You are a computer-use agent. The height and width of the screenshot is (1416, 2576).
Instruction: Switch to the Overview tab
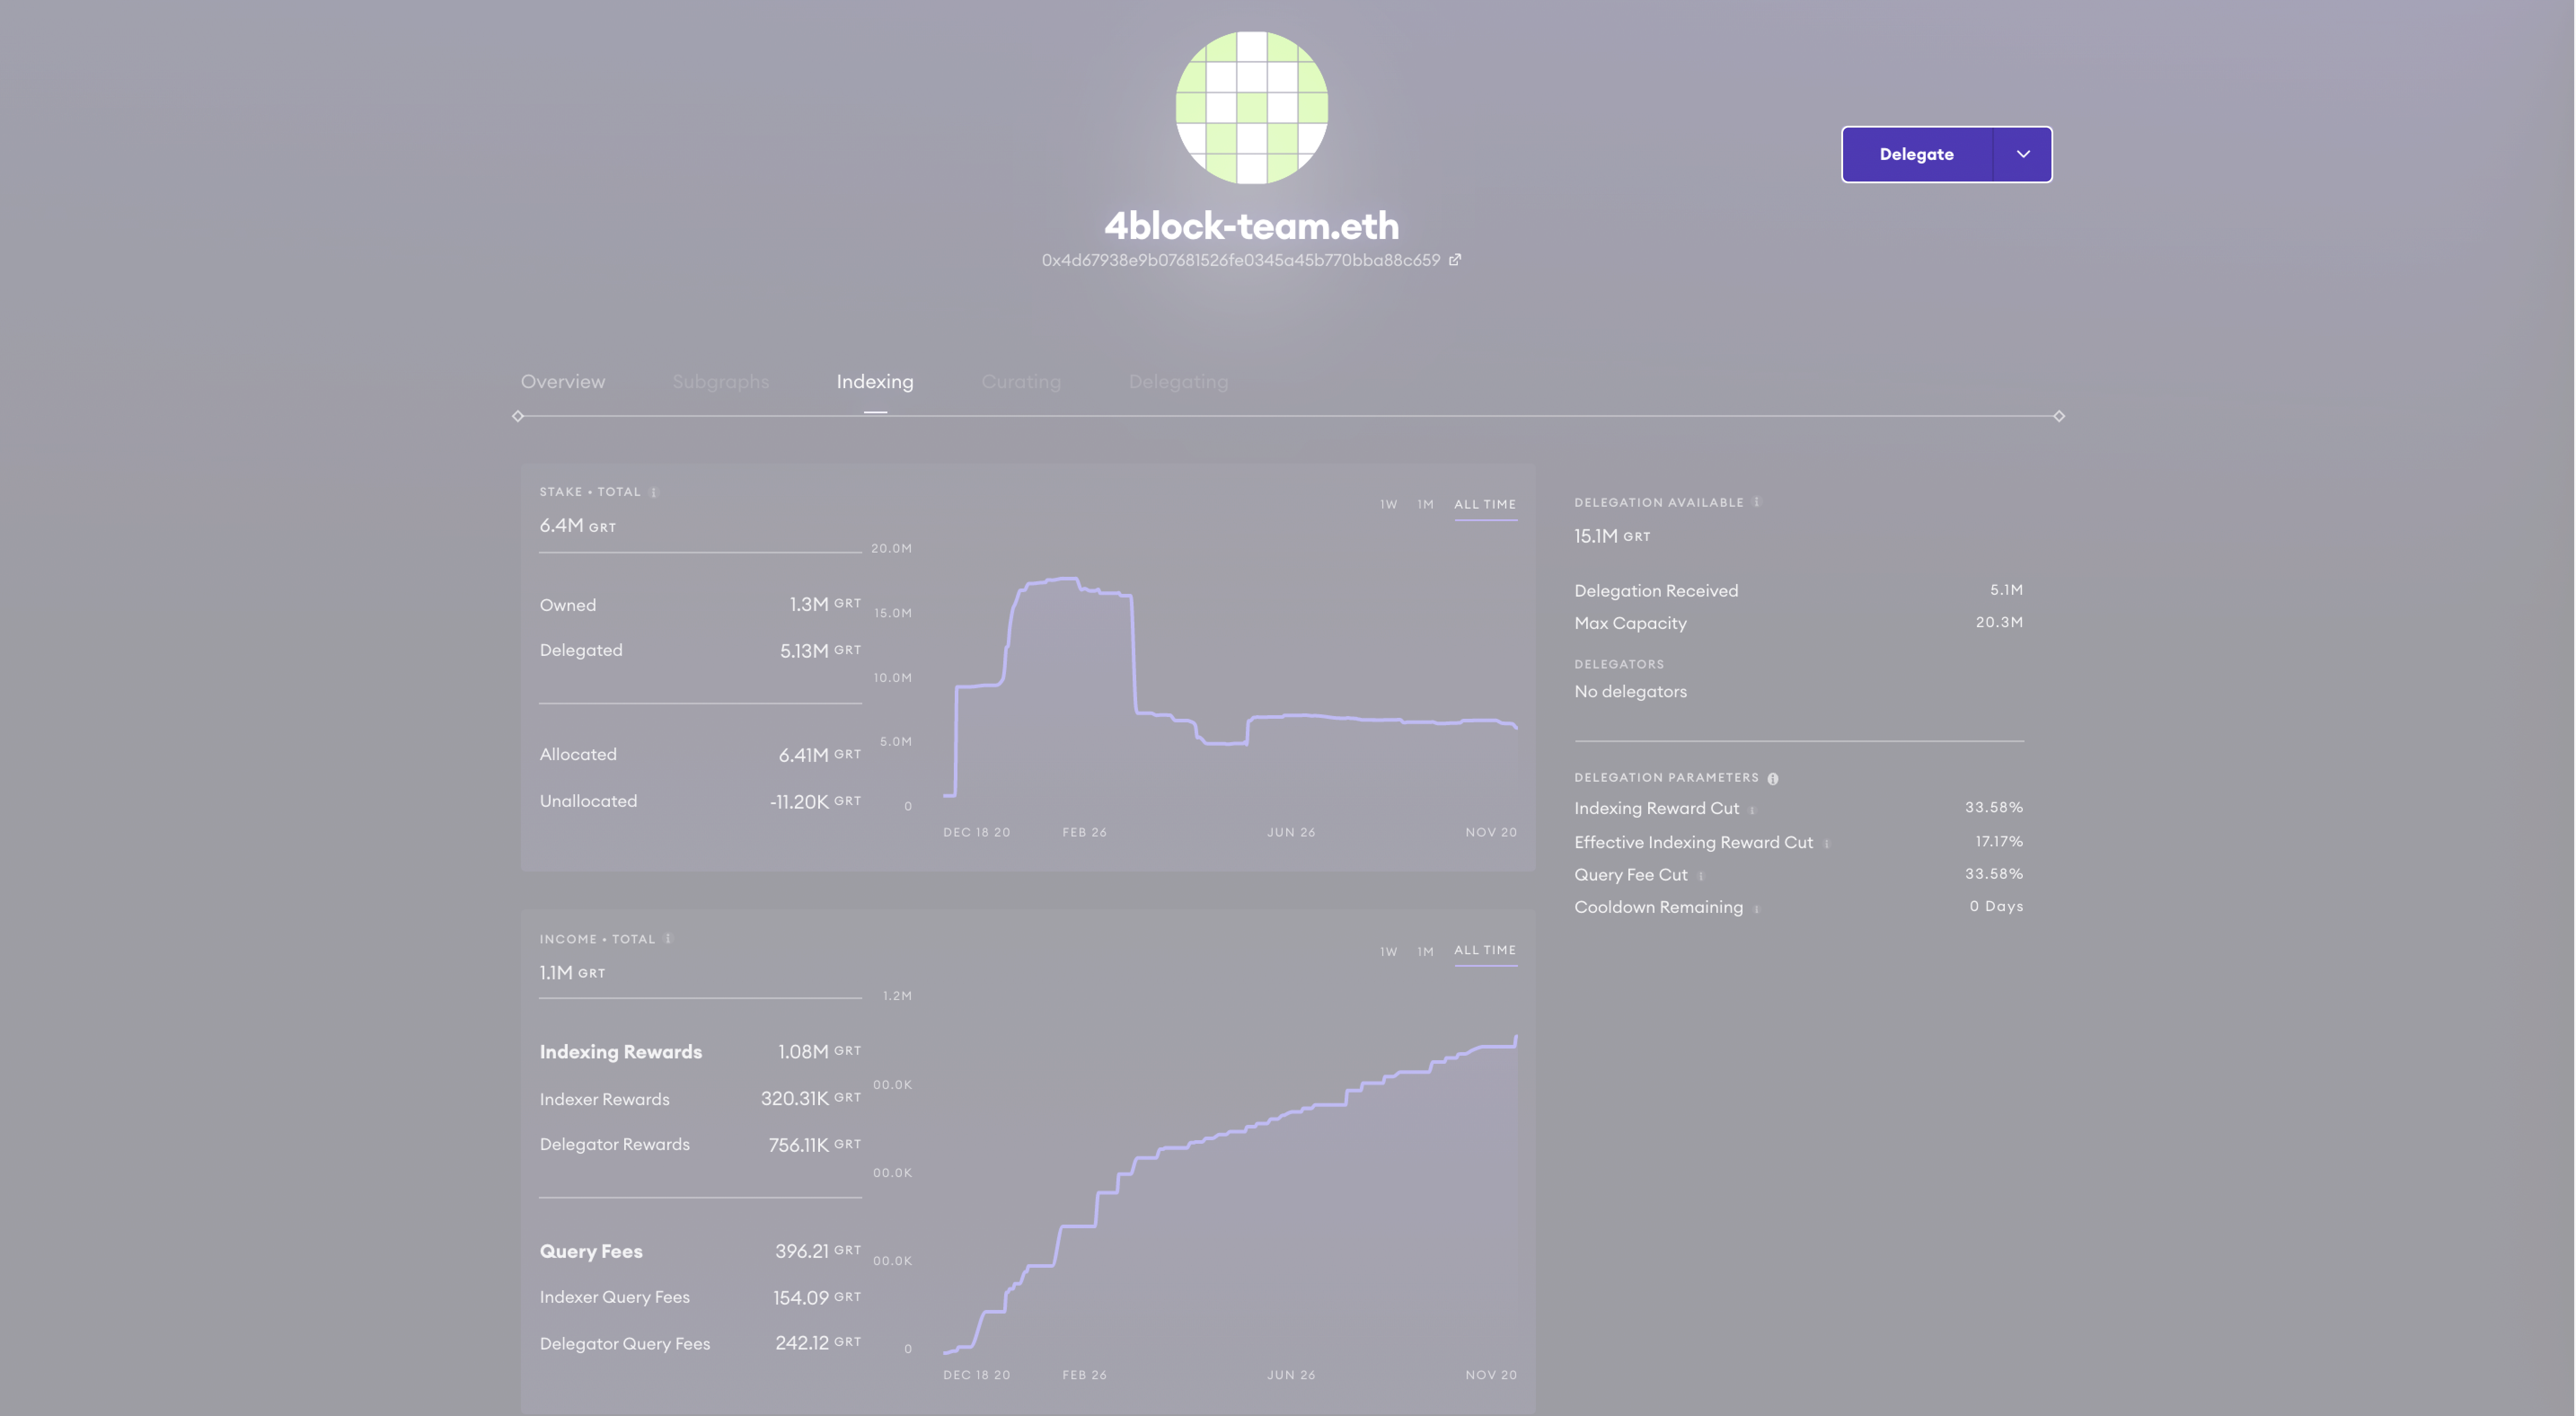coord(563,381)
